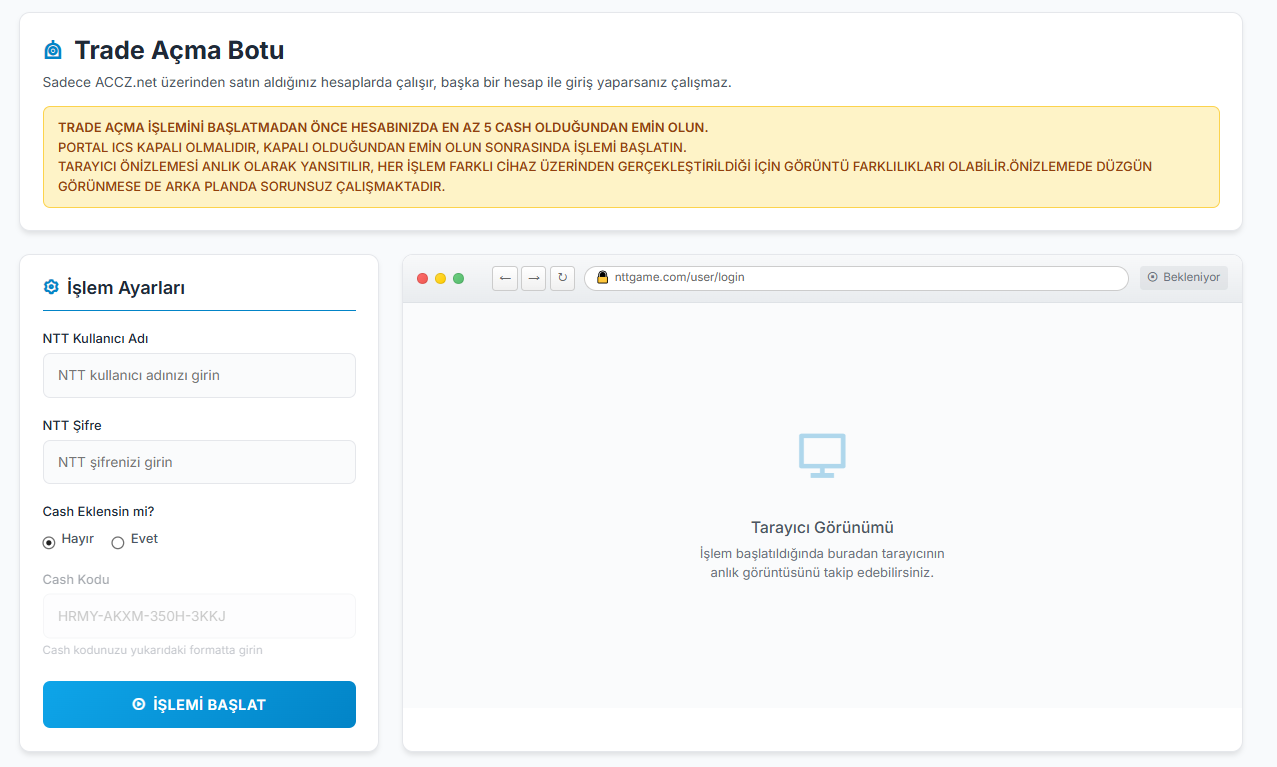This screenshot has width=1277, height=767.
Task: Click the bot icon beside Trade Açma Botu
Action: (53, 50)
